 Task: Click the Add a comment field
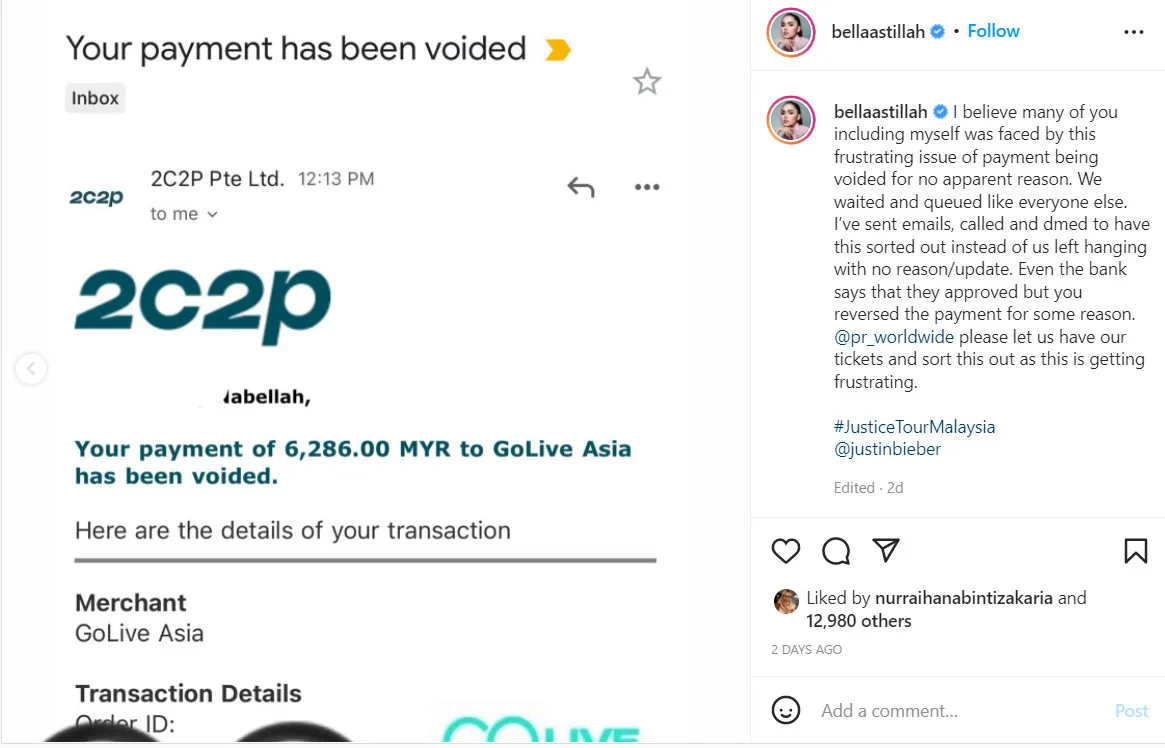[960, 711]
